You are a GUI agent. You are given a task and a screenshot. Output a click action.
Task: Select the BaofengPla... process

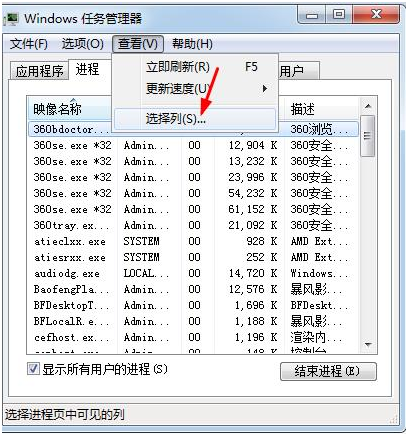click(193, 289)
